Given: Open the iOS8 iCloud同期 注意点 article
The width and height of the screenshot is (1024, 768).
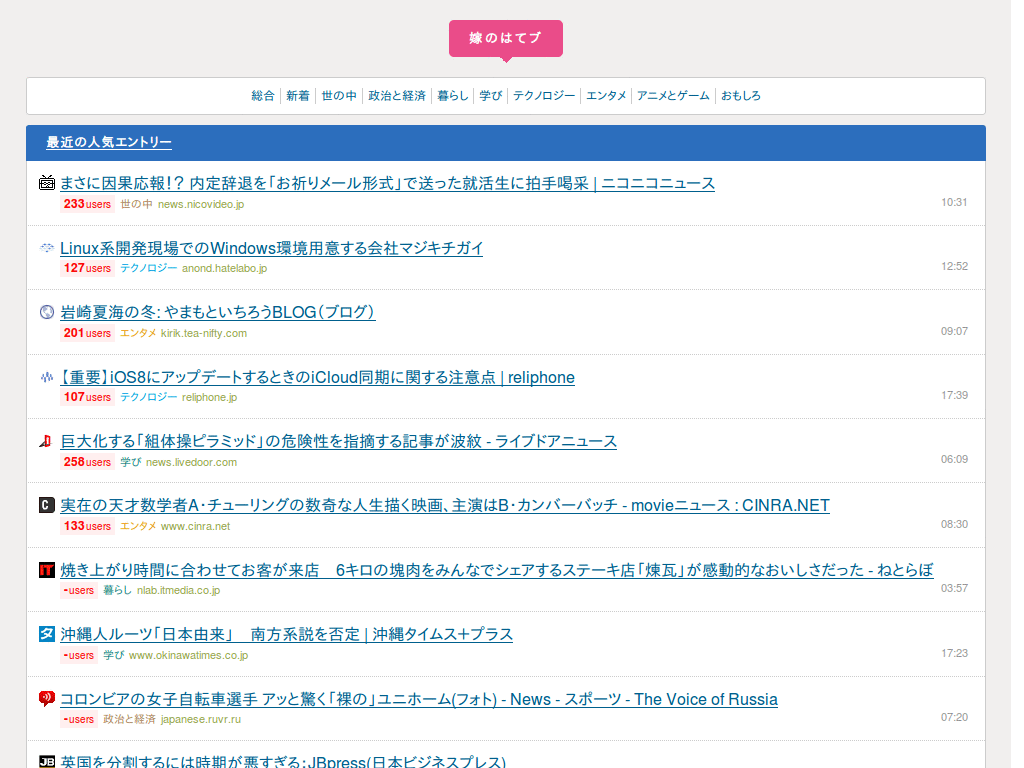Looking at the screenshot, I should (x=317, y=377).
